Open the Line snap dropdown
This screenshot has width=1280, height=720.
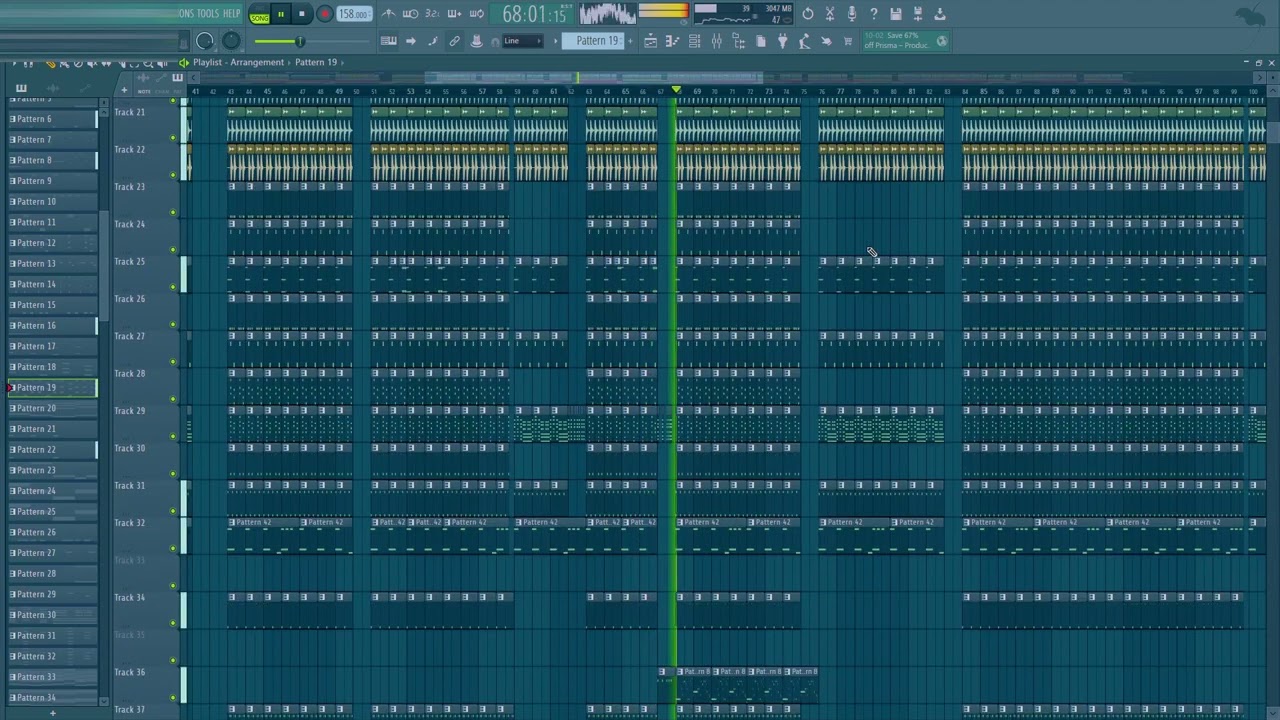(x=522, y=41)
